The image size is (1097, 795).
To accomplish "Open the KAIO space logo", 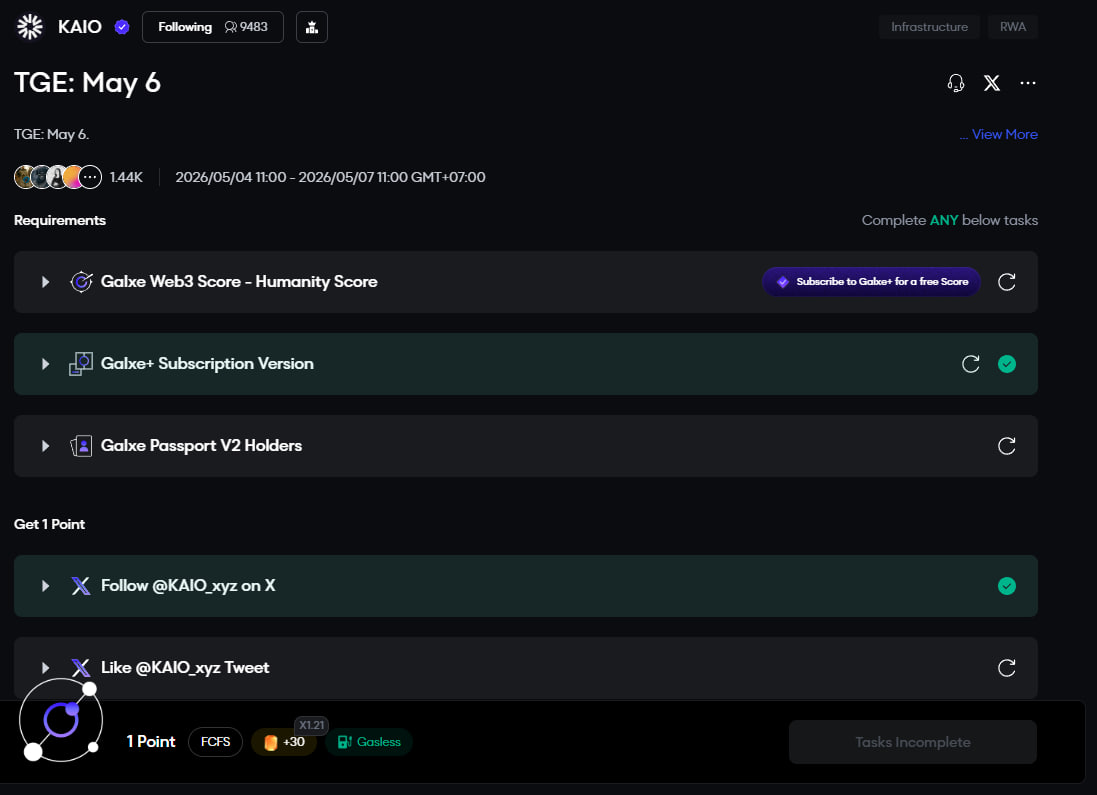I will 30,27.
